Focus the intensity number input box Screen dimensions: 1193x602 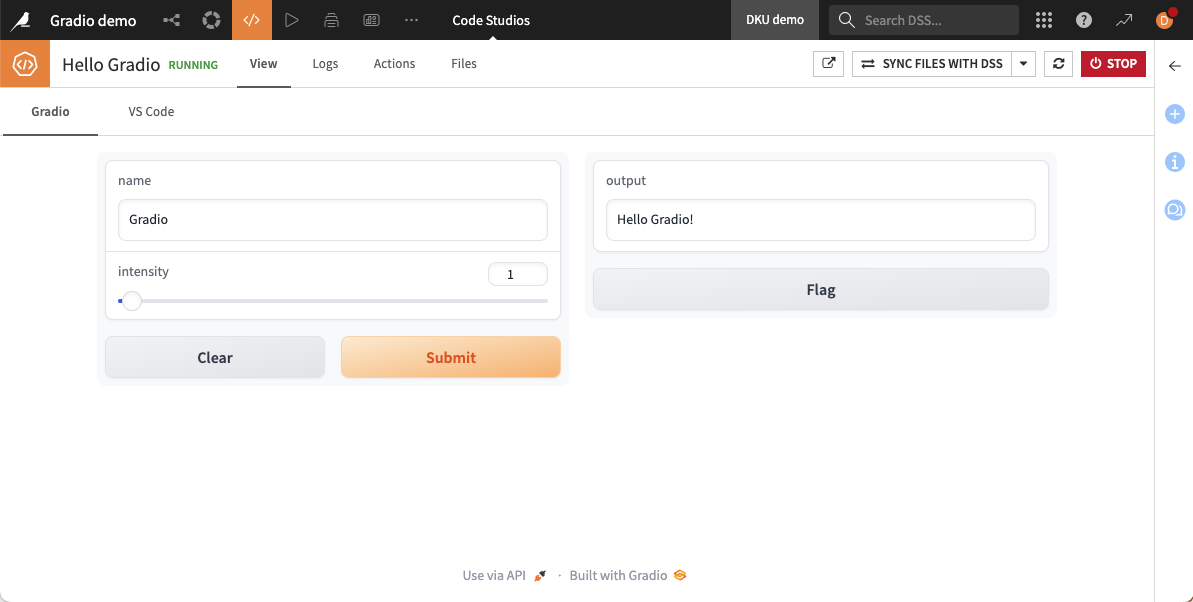point(517,274)
